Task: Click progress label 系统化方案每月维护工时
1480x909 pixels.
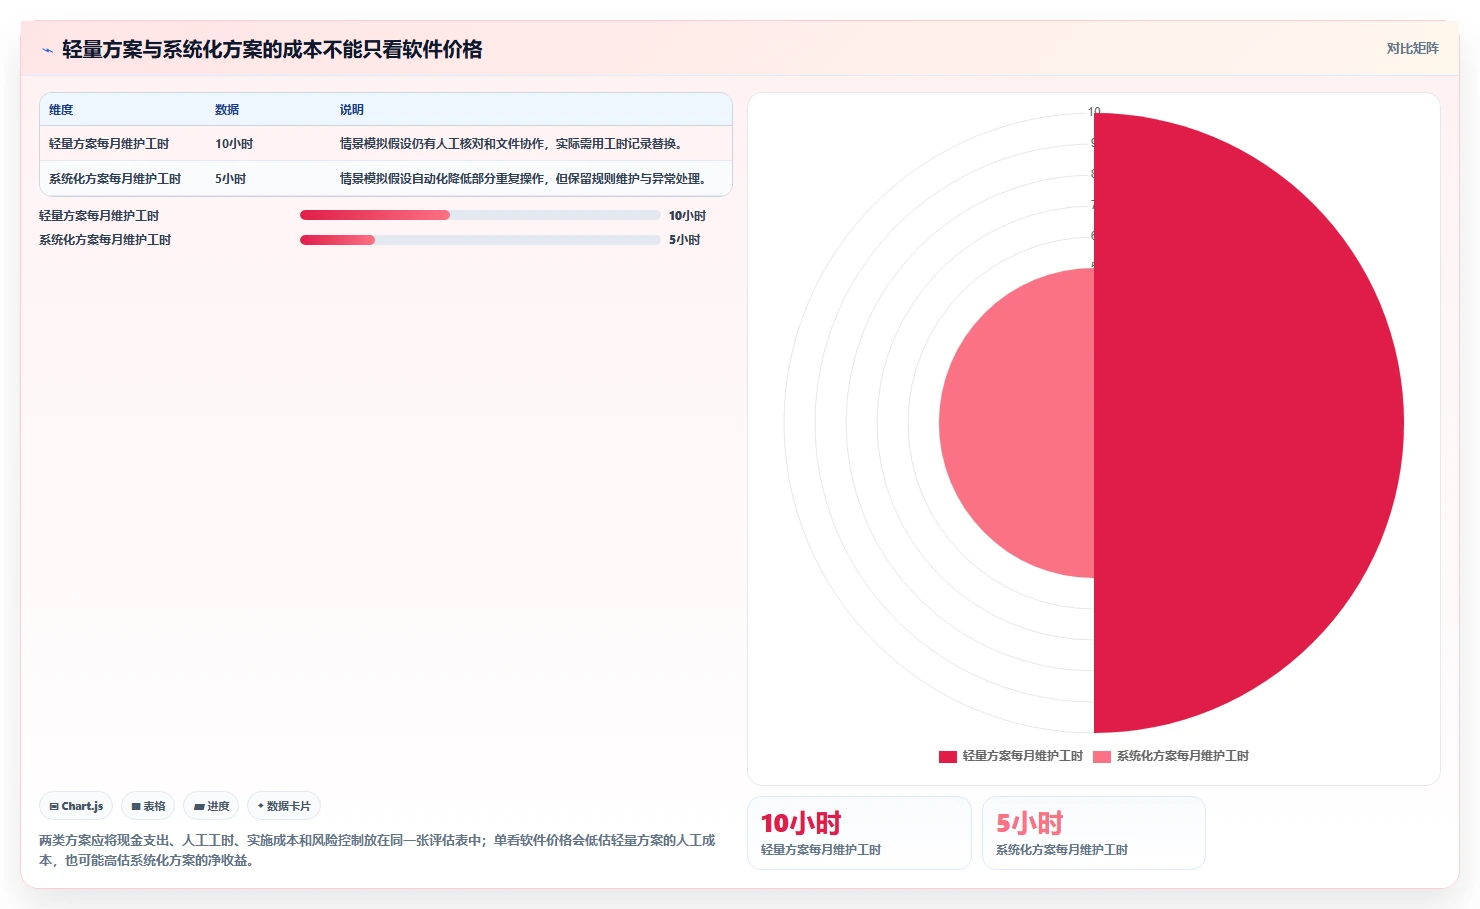Action: (x=105, y=240)
